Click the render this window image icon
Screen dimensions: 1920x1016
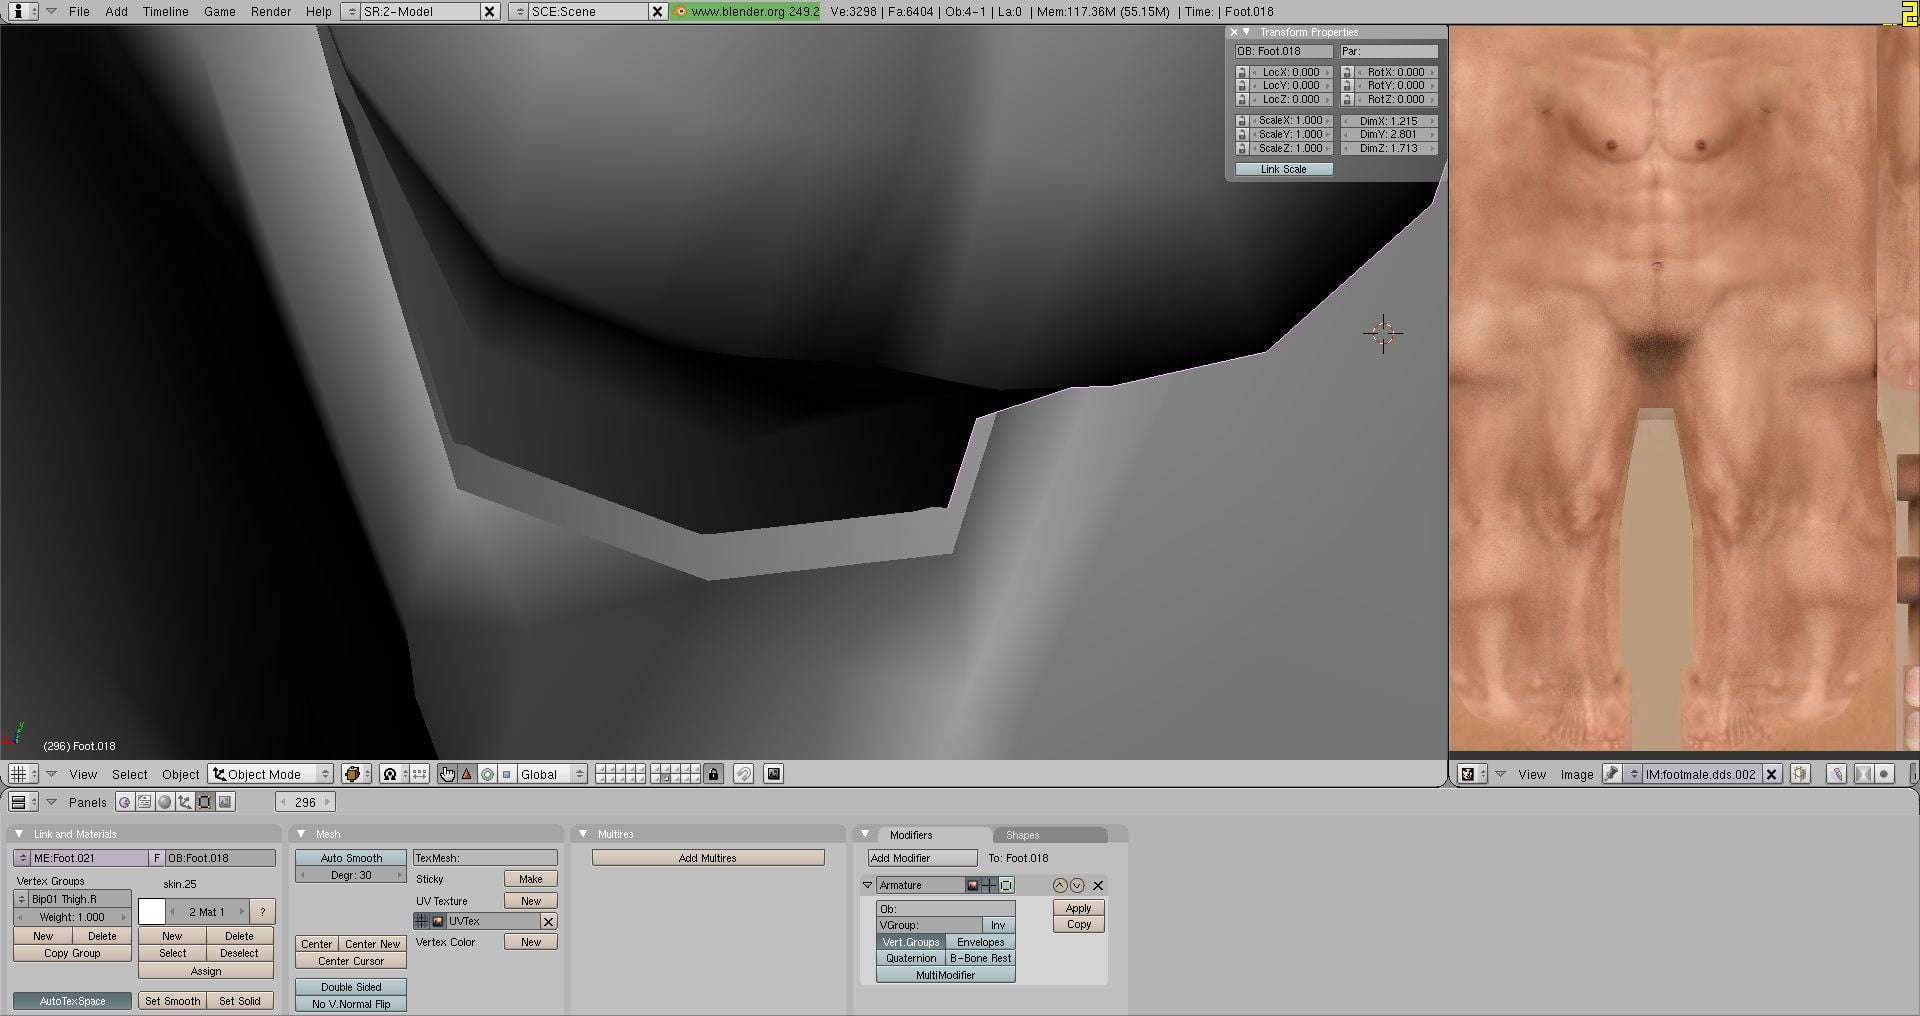pyautogui.click(x=773, y=774)
